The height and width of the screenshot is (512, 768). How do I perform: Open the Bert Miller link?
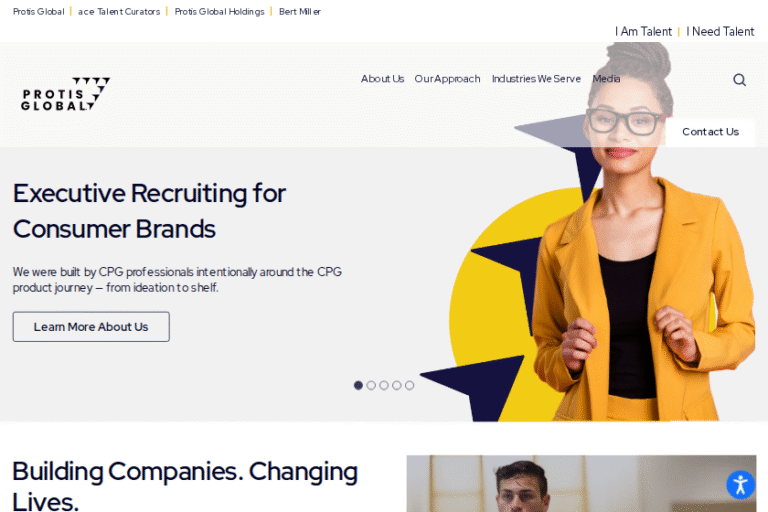click(x=300, y=12)
